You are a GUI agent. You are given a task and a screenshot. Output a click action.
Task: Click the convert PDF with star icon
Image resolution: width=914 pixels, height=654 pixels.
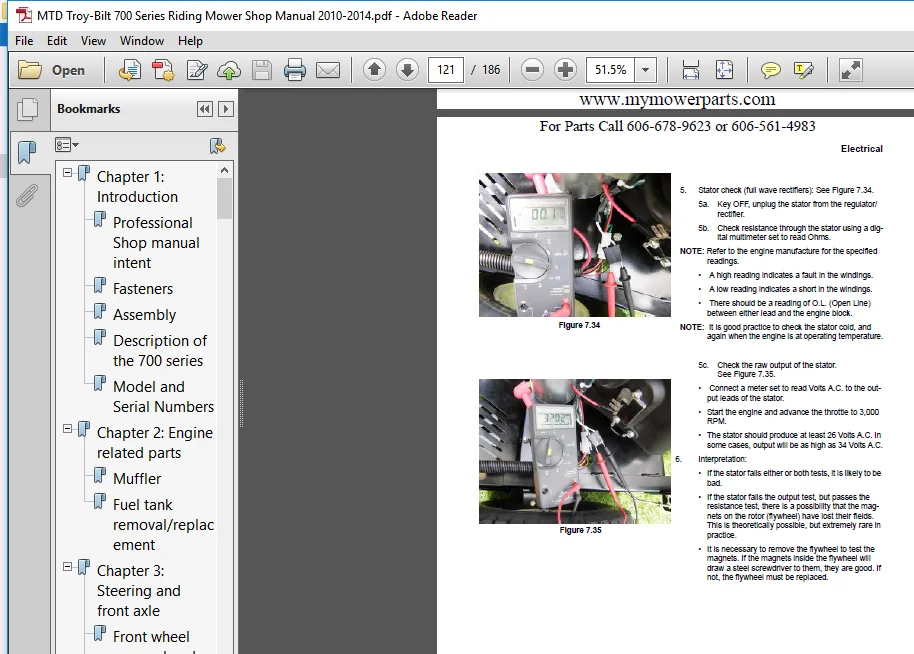163,70
